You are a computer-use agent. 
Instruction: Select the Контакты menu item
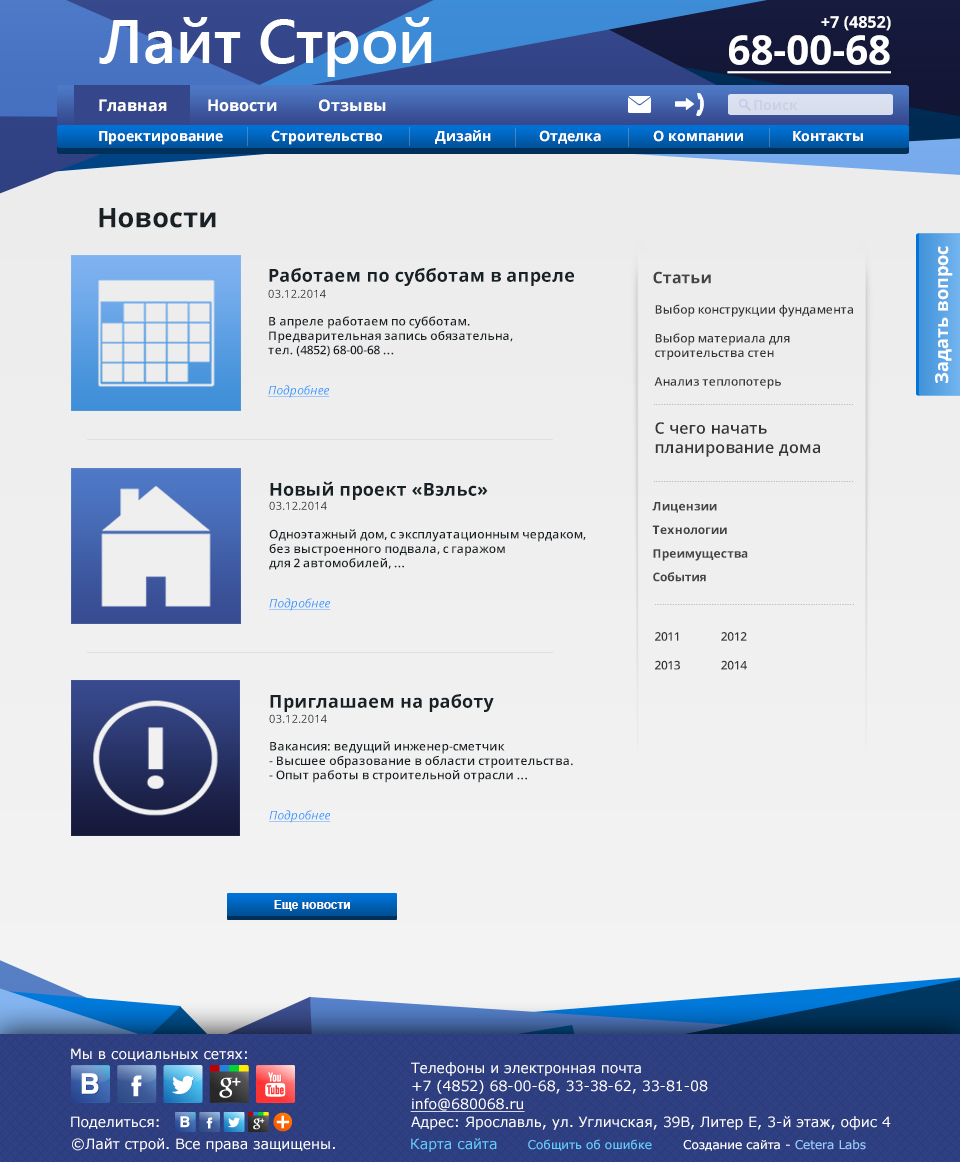click(827, 137)
